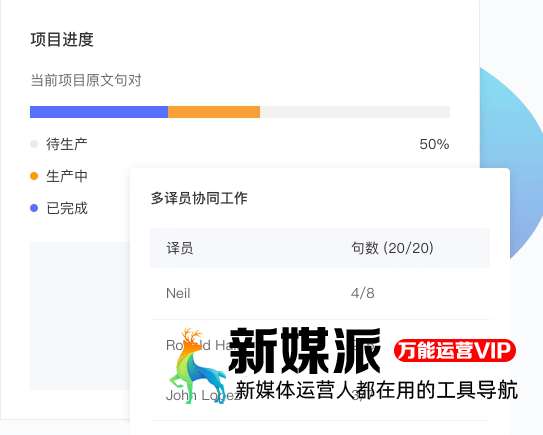
Task: Click the colorful deer logo icon
Action: [x=197, y=365]
